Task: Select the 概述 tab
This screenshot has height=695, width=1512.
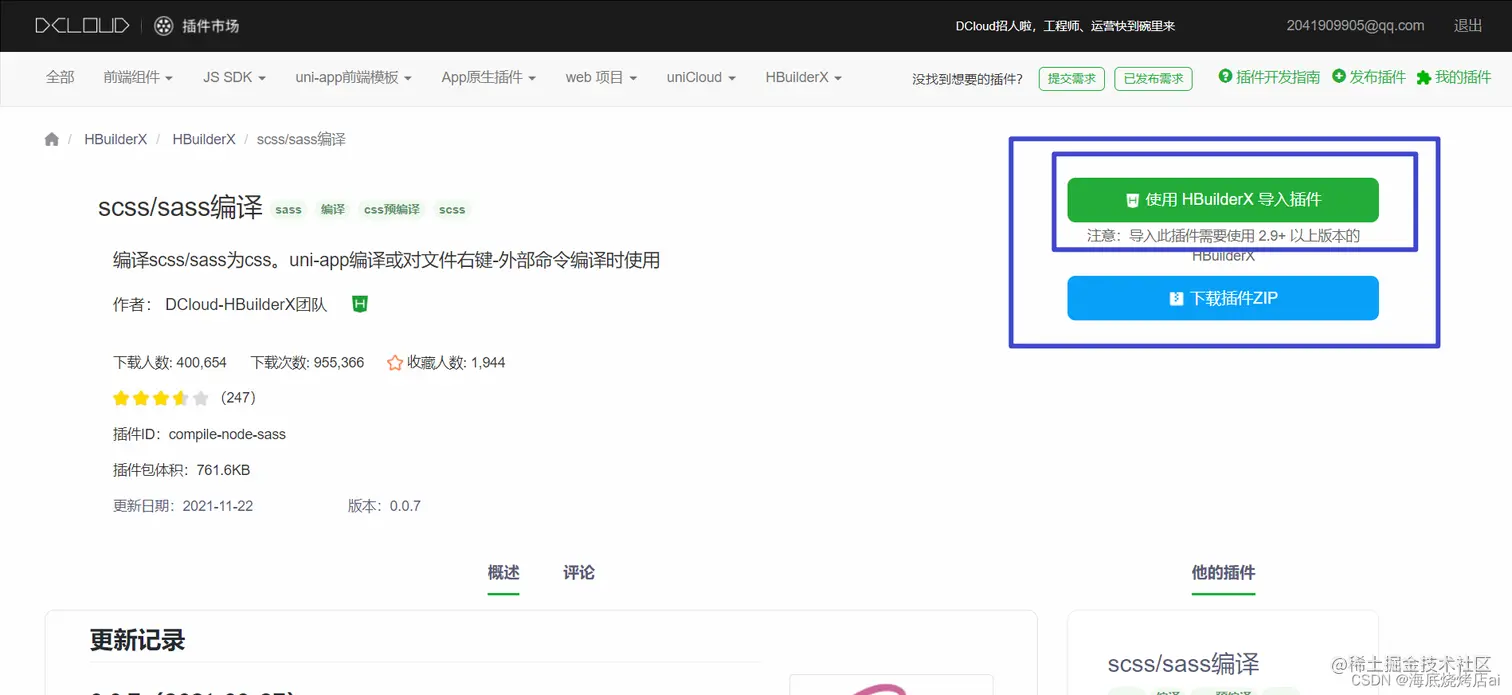Action: (503, 572)
